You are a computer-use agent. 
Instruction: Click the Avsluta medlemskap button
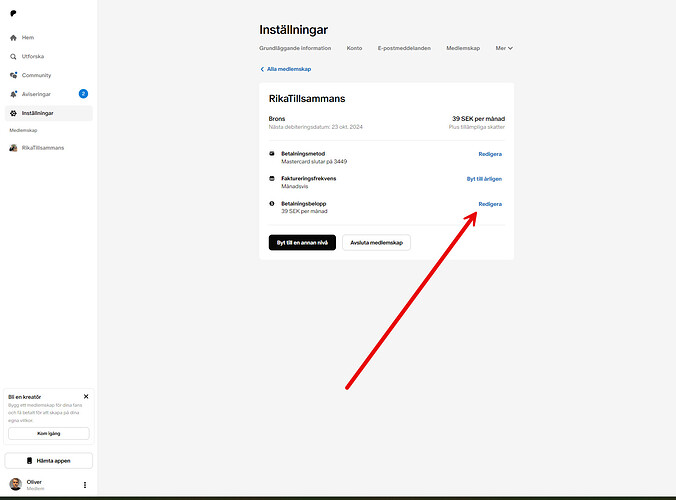click(376, 242)
